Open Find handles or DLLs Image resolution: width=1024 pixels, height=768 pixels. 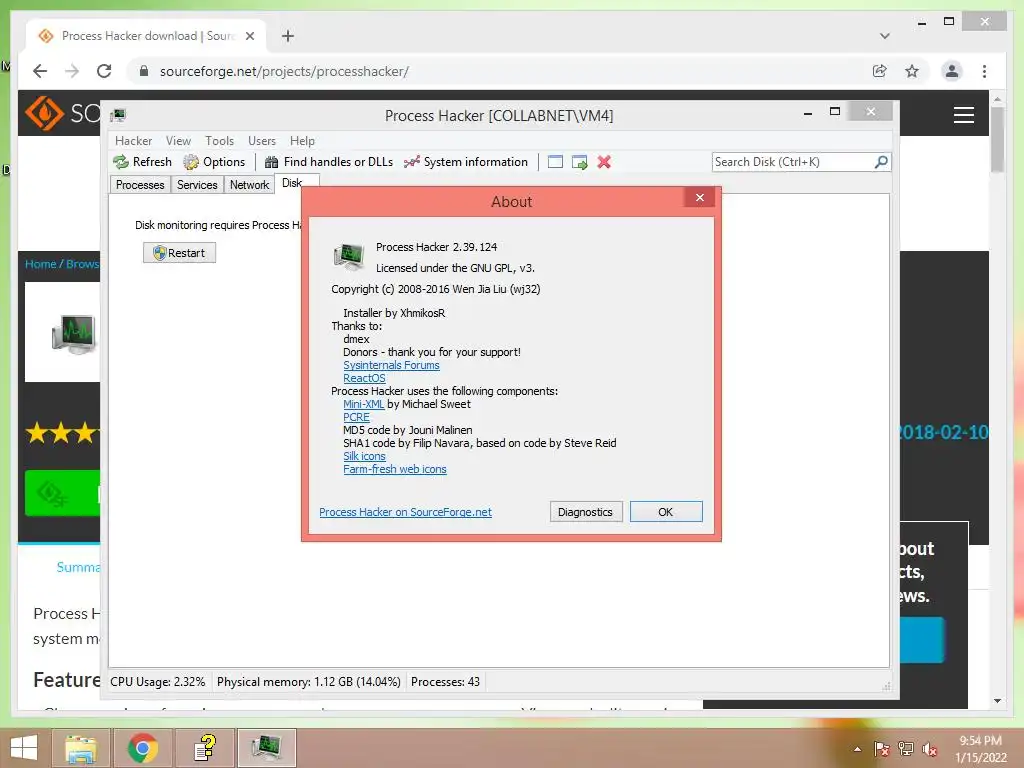click(x=328, y=162)
